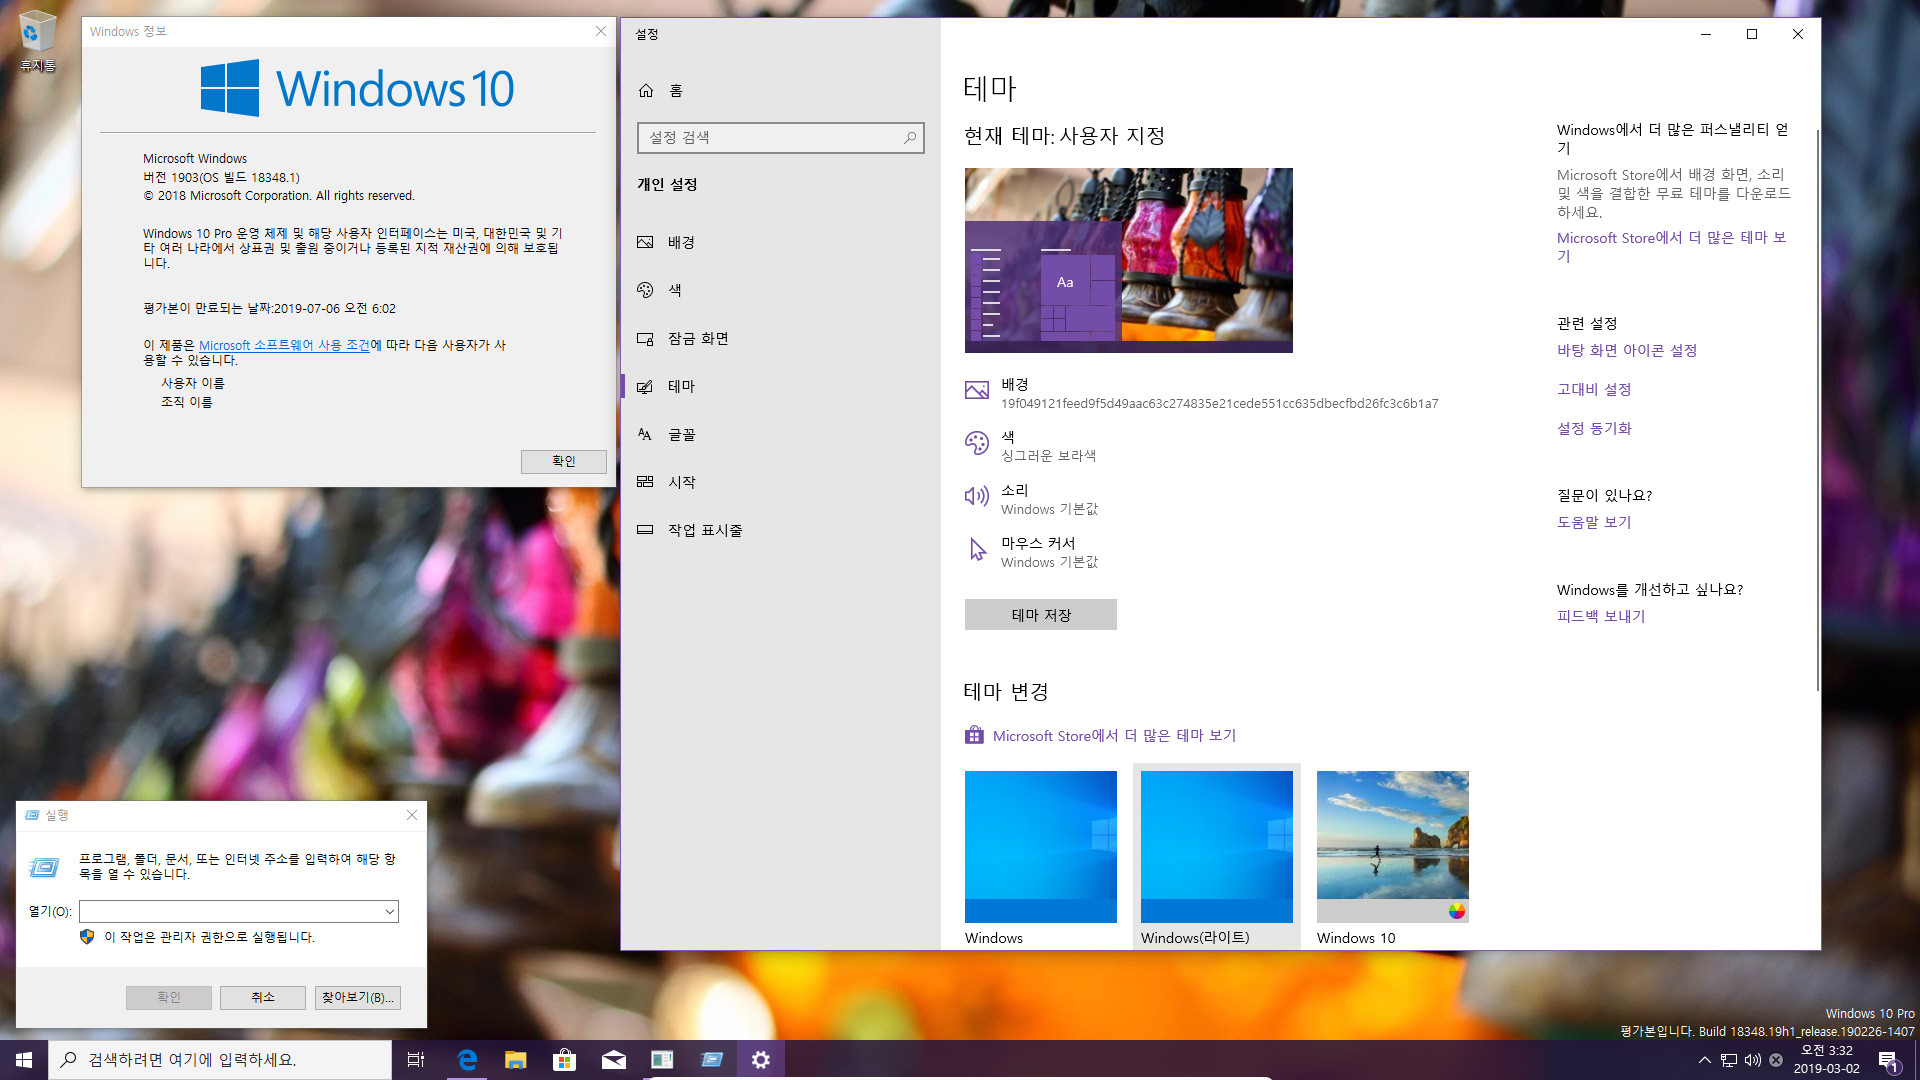Screen dimensions: 1920x1080
Task: Open the Fonts (글꼴) settings page
Action: pos(780,434)
